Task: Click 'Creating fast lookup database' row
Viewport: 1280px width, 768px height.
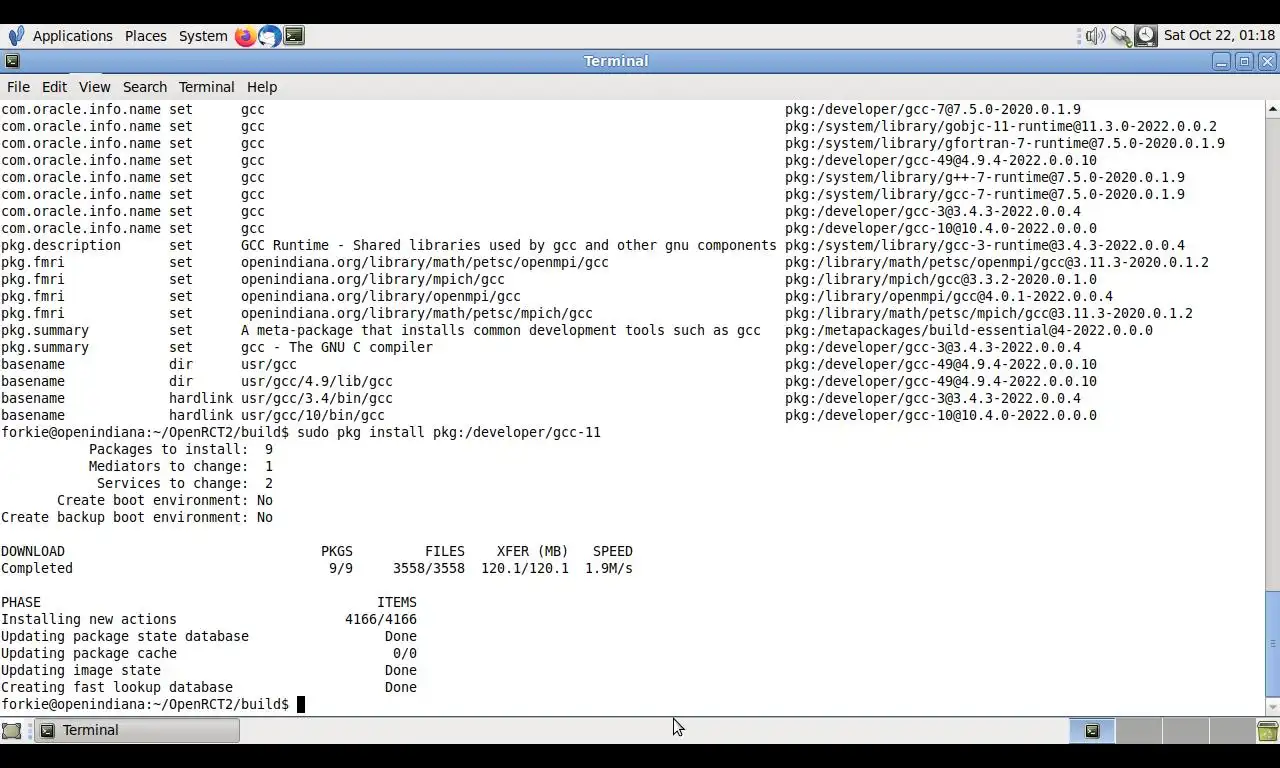Action: click(209, 687)
